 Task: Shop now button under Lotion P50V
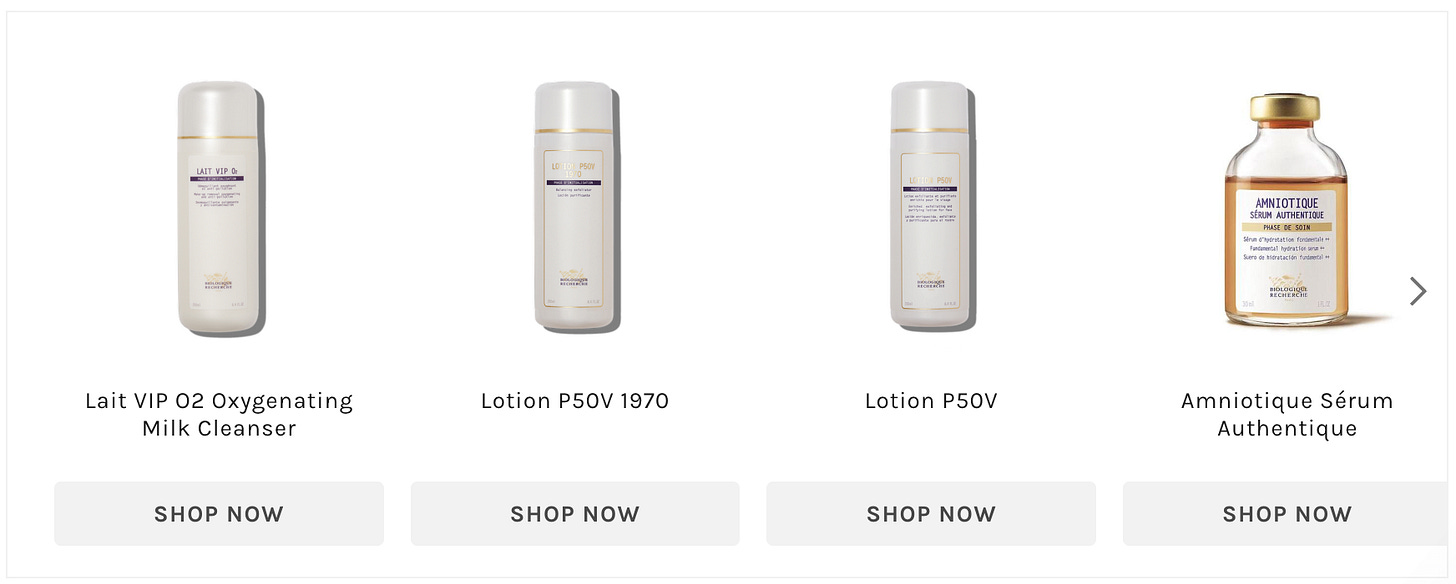point(931,514)
